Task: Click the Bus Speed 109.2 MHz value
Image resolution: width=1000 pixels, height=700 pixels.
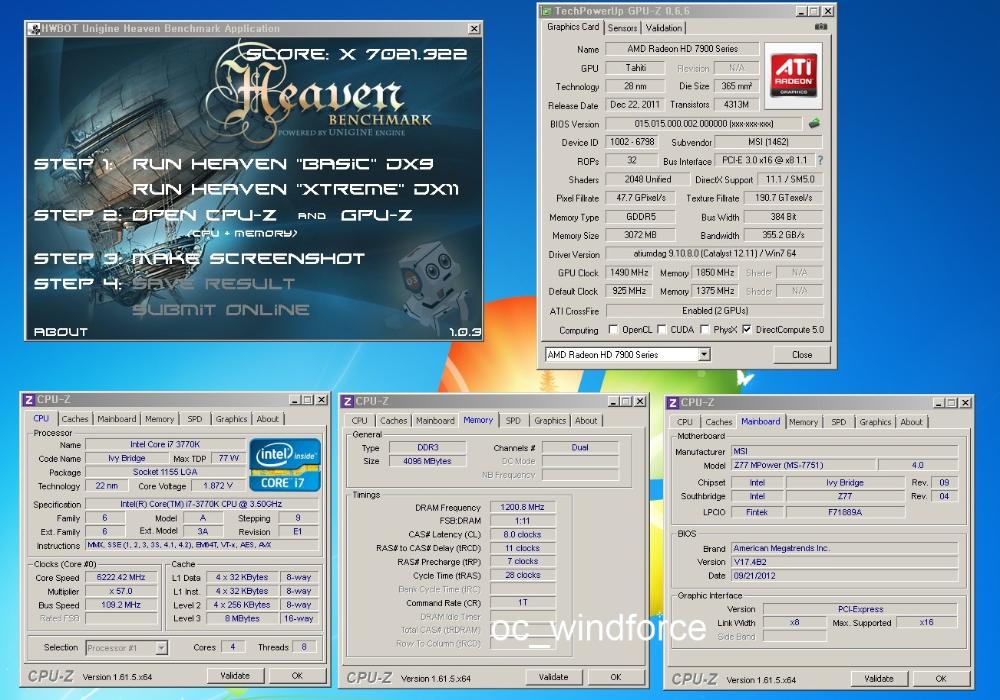Action: tap(121, 605)
